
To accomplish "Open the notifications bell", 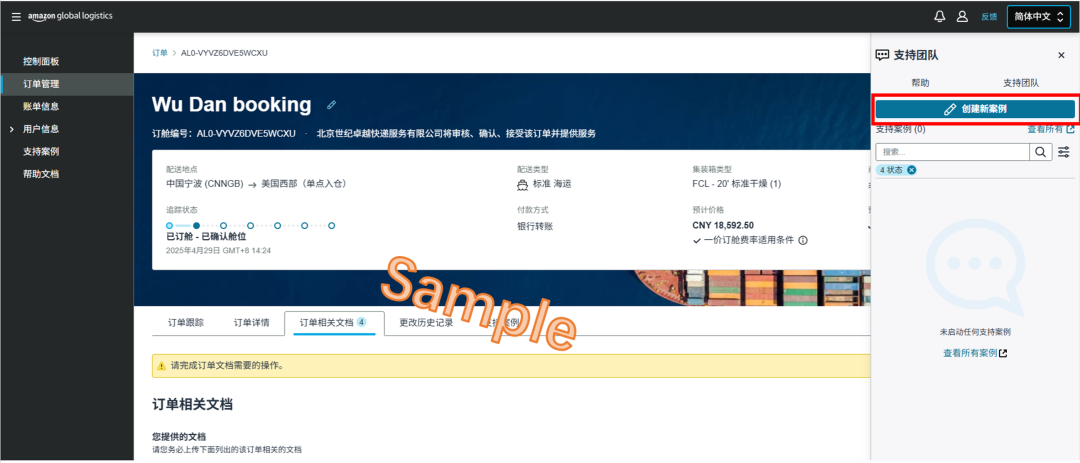I will tap(939, 17).
